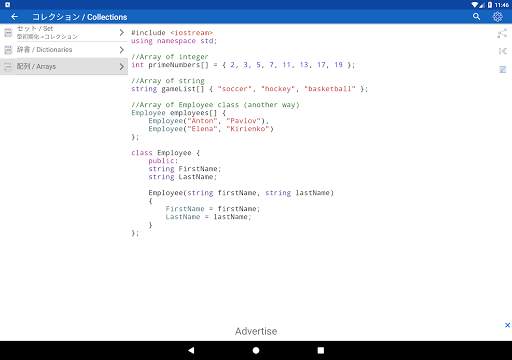This screenshot has height=360, width=512.
Task: Tap the list icon beside 配列 / Arrays
Action: [x=8, y=66]
